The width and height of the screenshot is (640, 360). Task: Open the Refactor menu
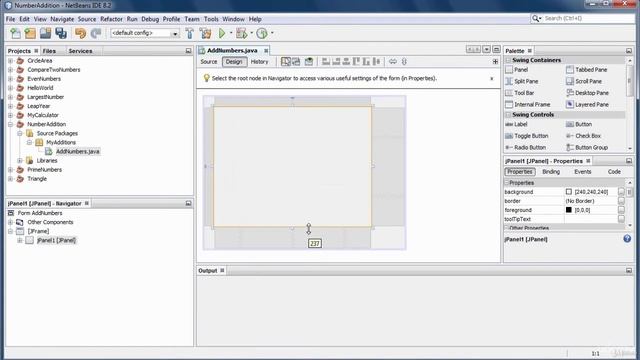point(111,19)
